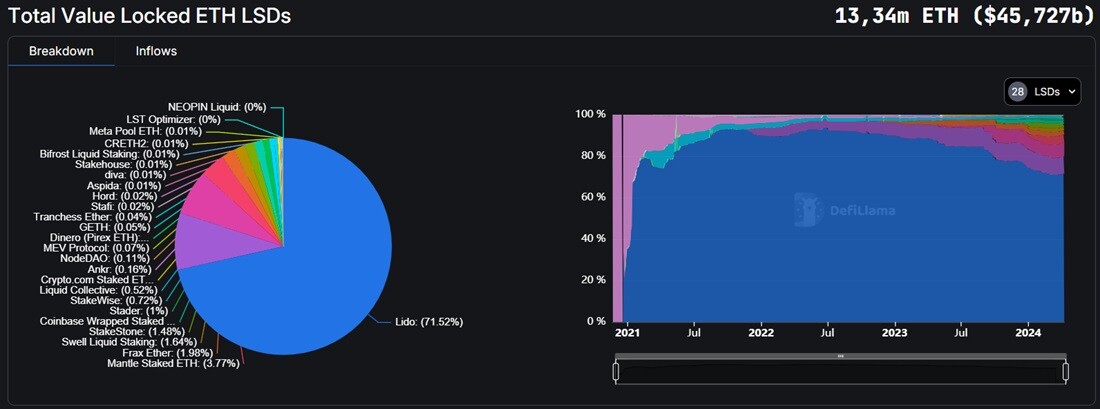Image resolution: width=1100 pixels, height=409 pixels.
Task: Open the Inflows tab
Action: (x=156, y=51)
